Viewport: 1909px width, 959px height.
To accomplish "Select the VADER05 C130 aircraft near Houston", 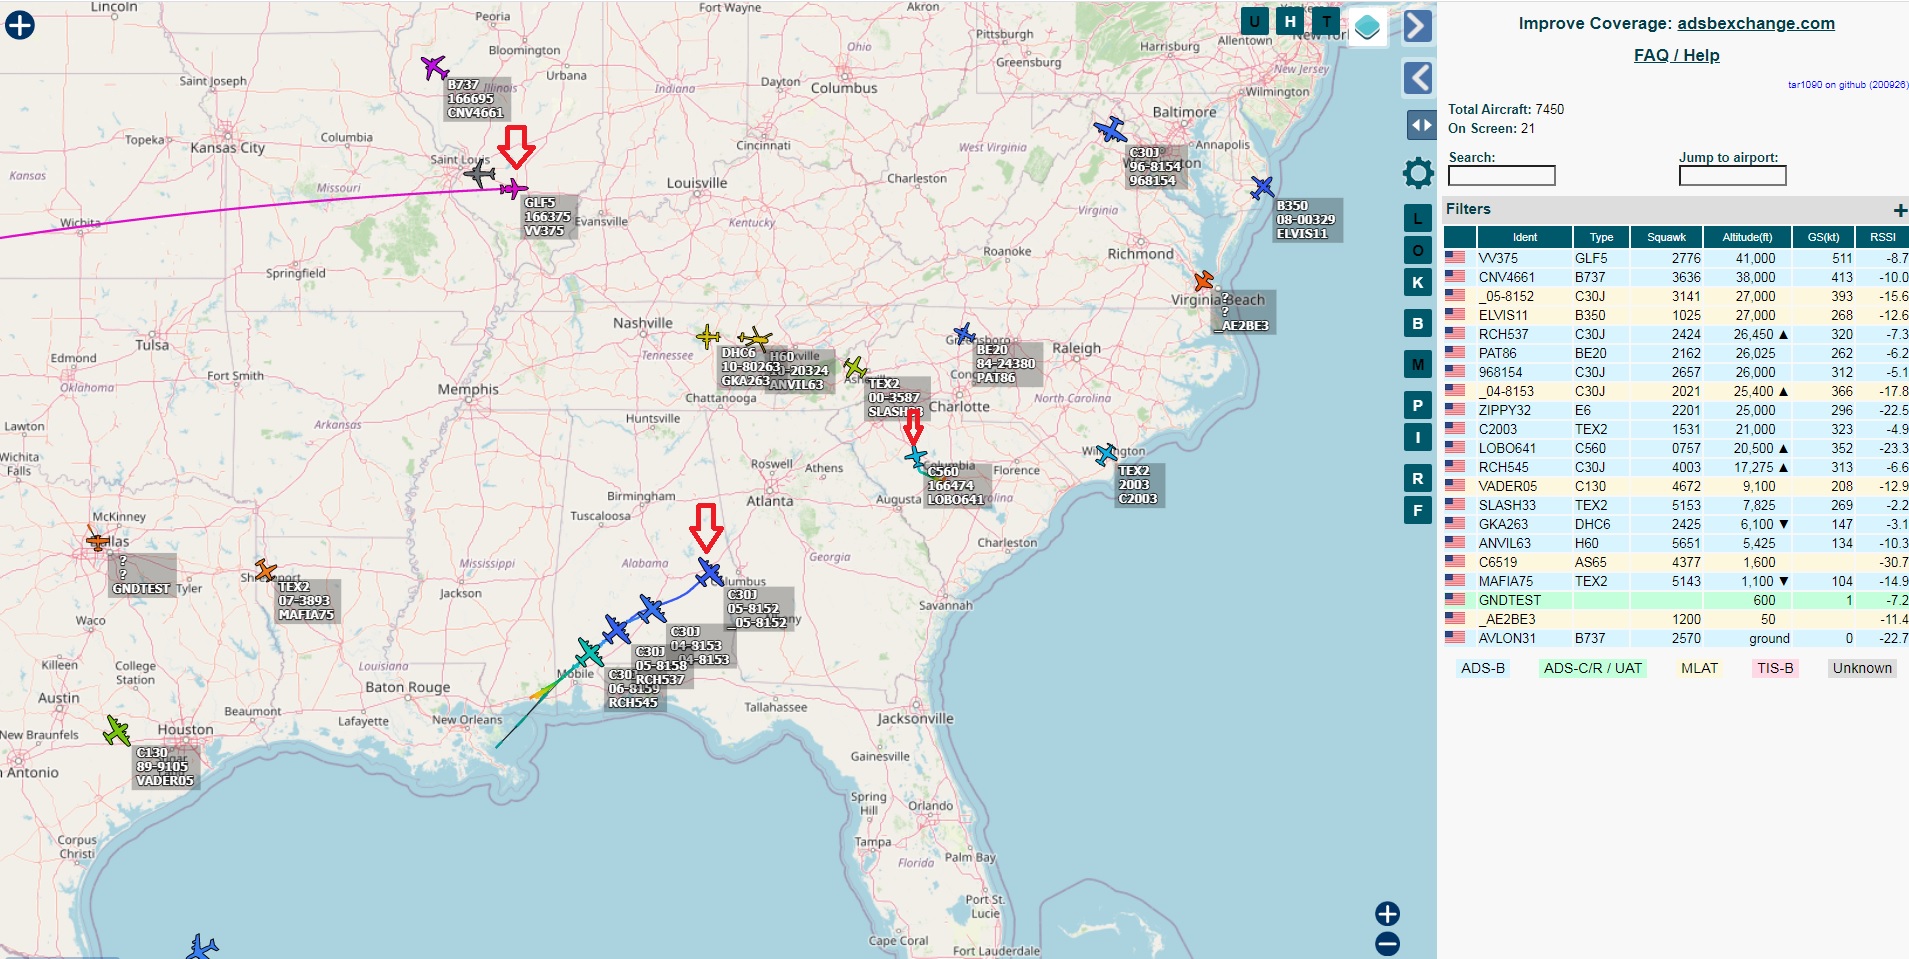I will (117, 731).
